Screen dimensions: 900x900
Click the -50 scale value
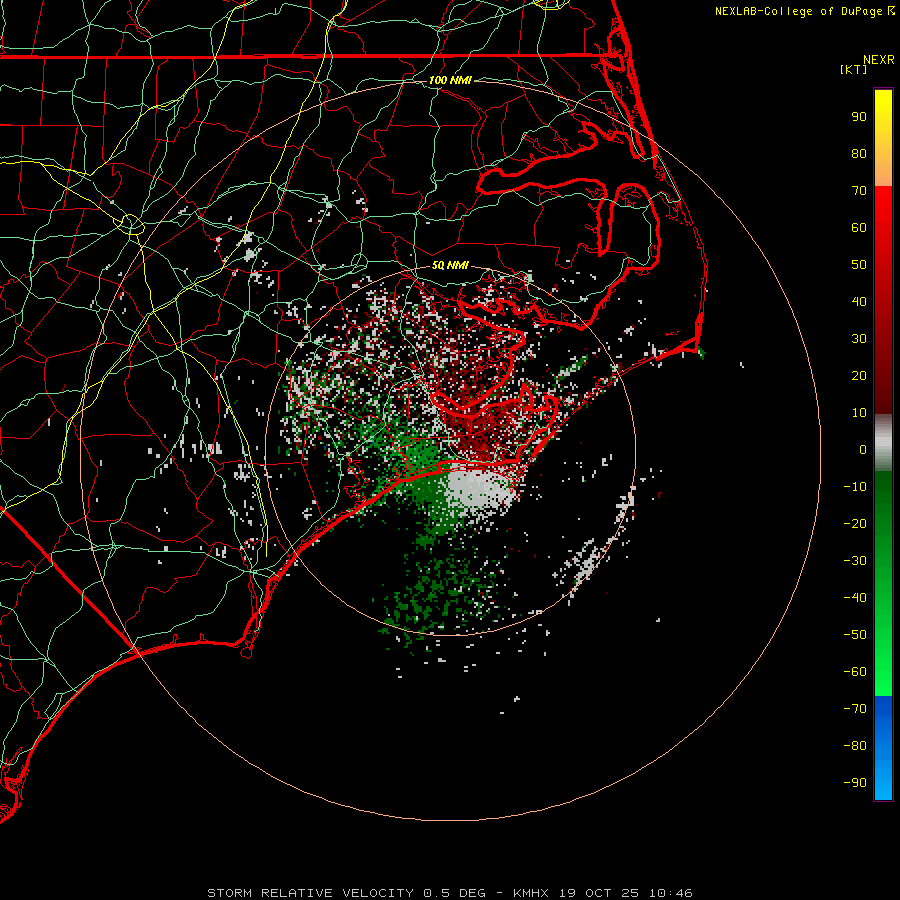click(x=855, y=635)
